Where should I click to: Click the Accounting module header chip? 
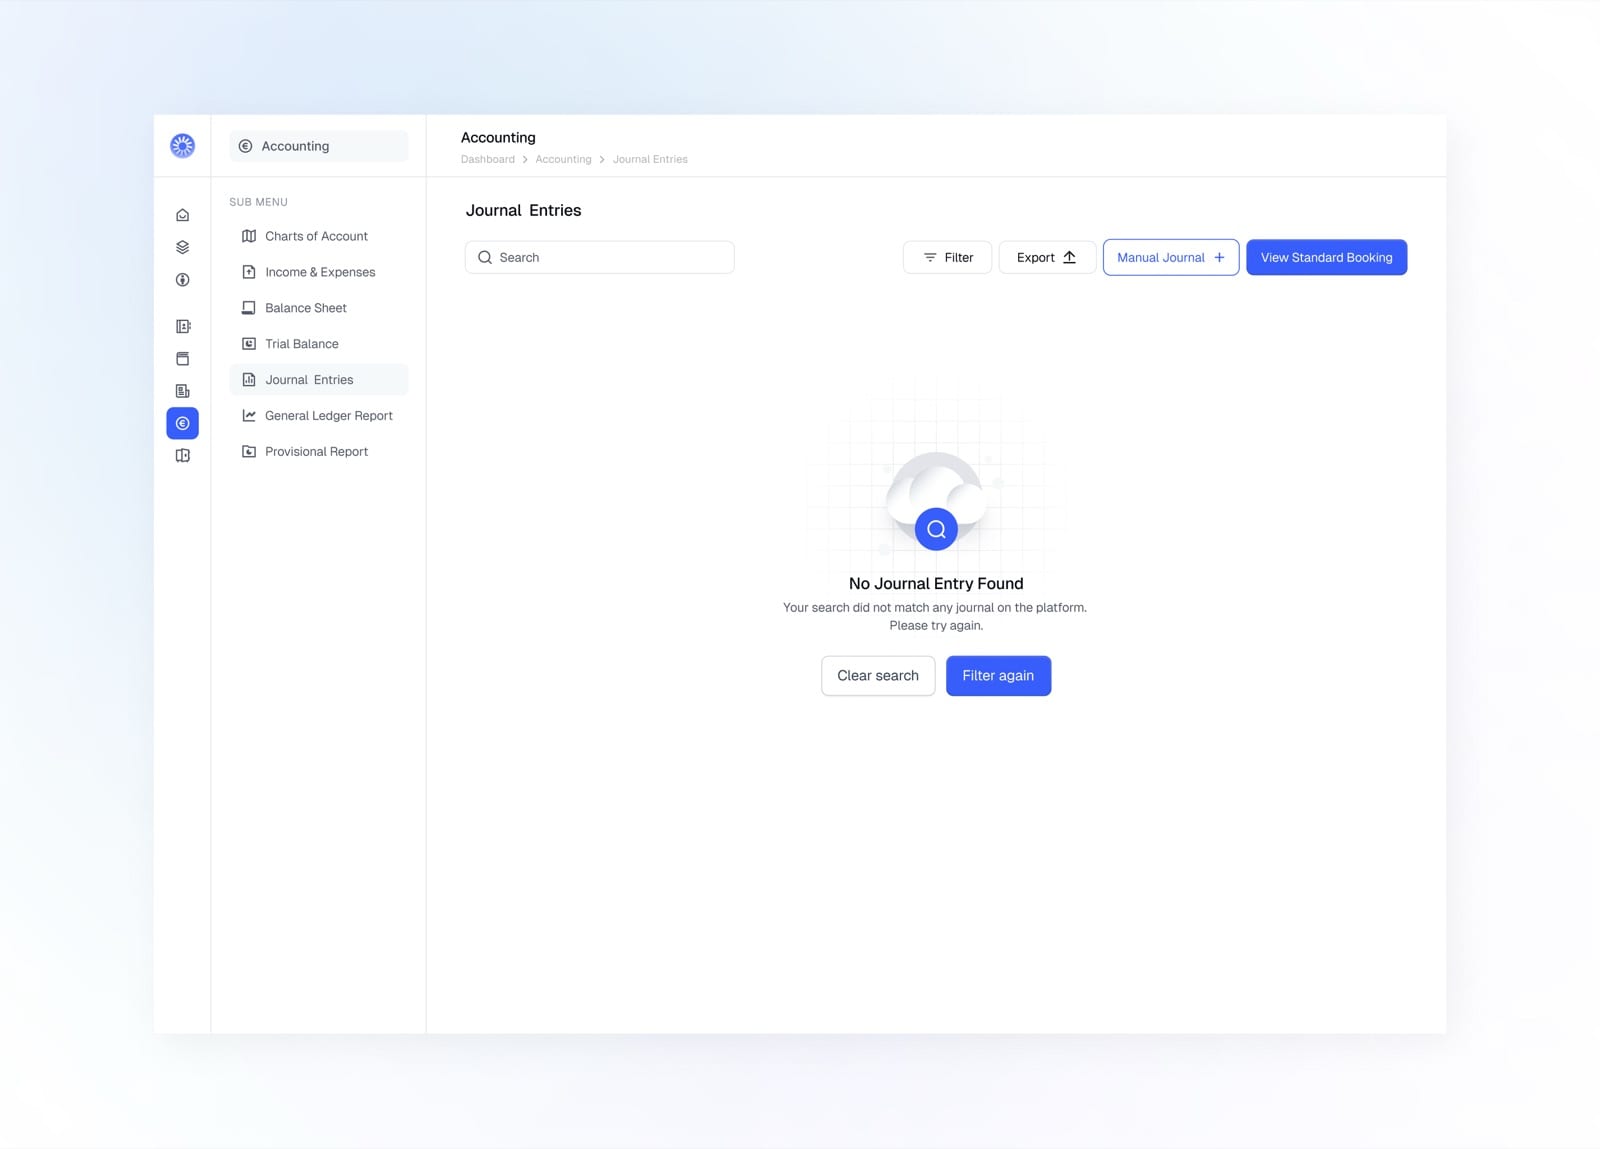(x=318, y=146)
